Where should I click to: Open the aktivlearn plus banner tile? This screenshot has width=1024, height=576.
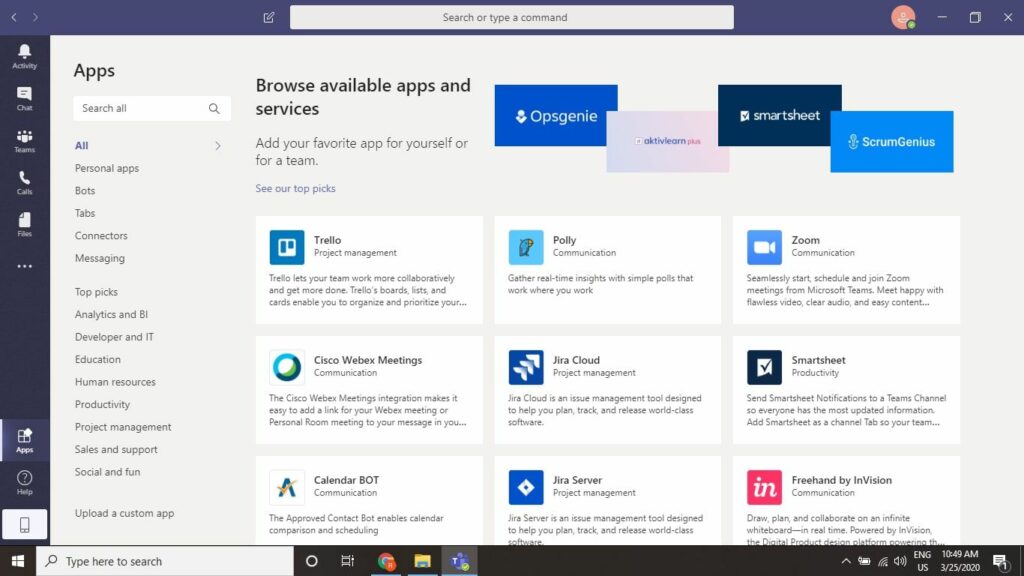(667, 141)
